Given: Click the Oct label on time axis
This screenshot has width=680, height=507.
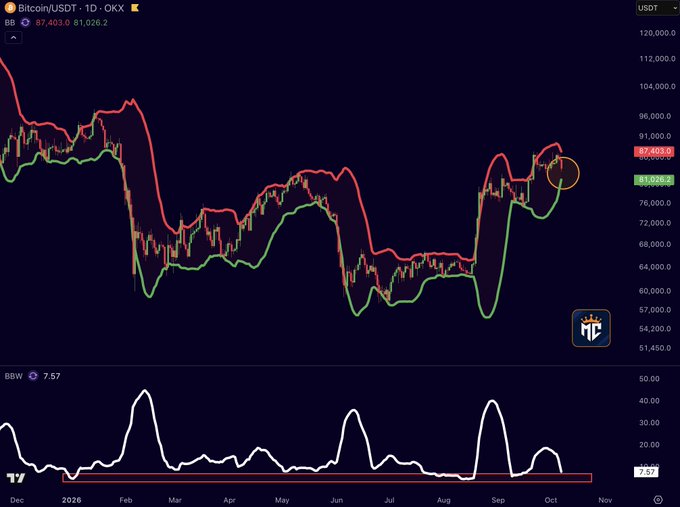Looking at the screenshot, I should (x=551, y=500).
